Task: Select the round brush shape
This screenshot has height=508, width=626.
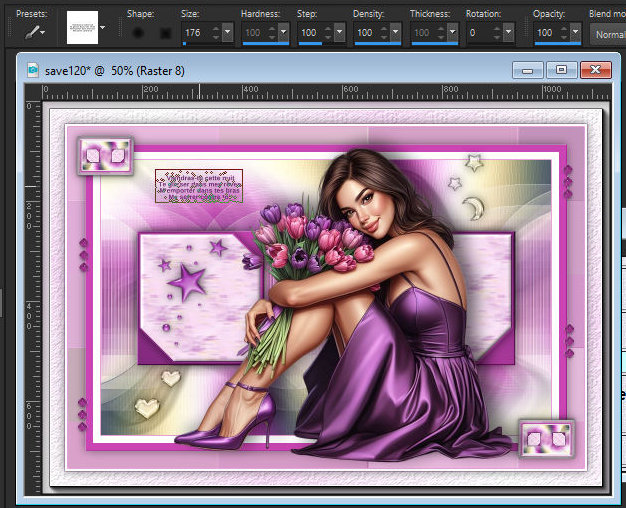Action: coord(137,33)
